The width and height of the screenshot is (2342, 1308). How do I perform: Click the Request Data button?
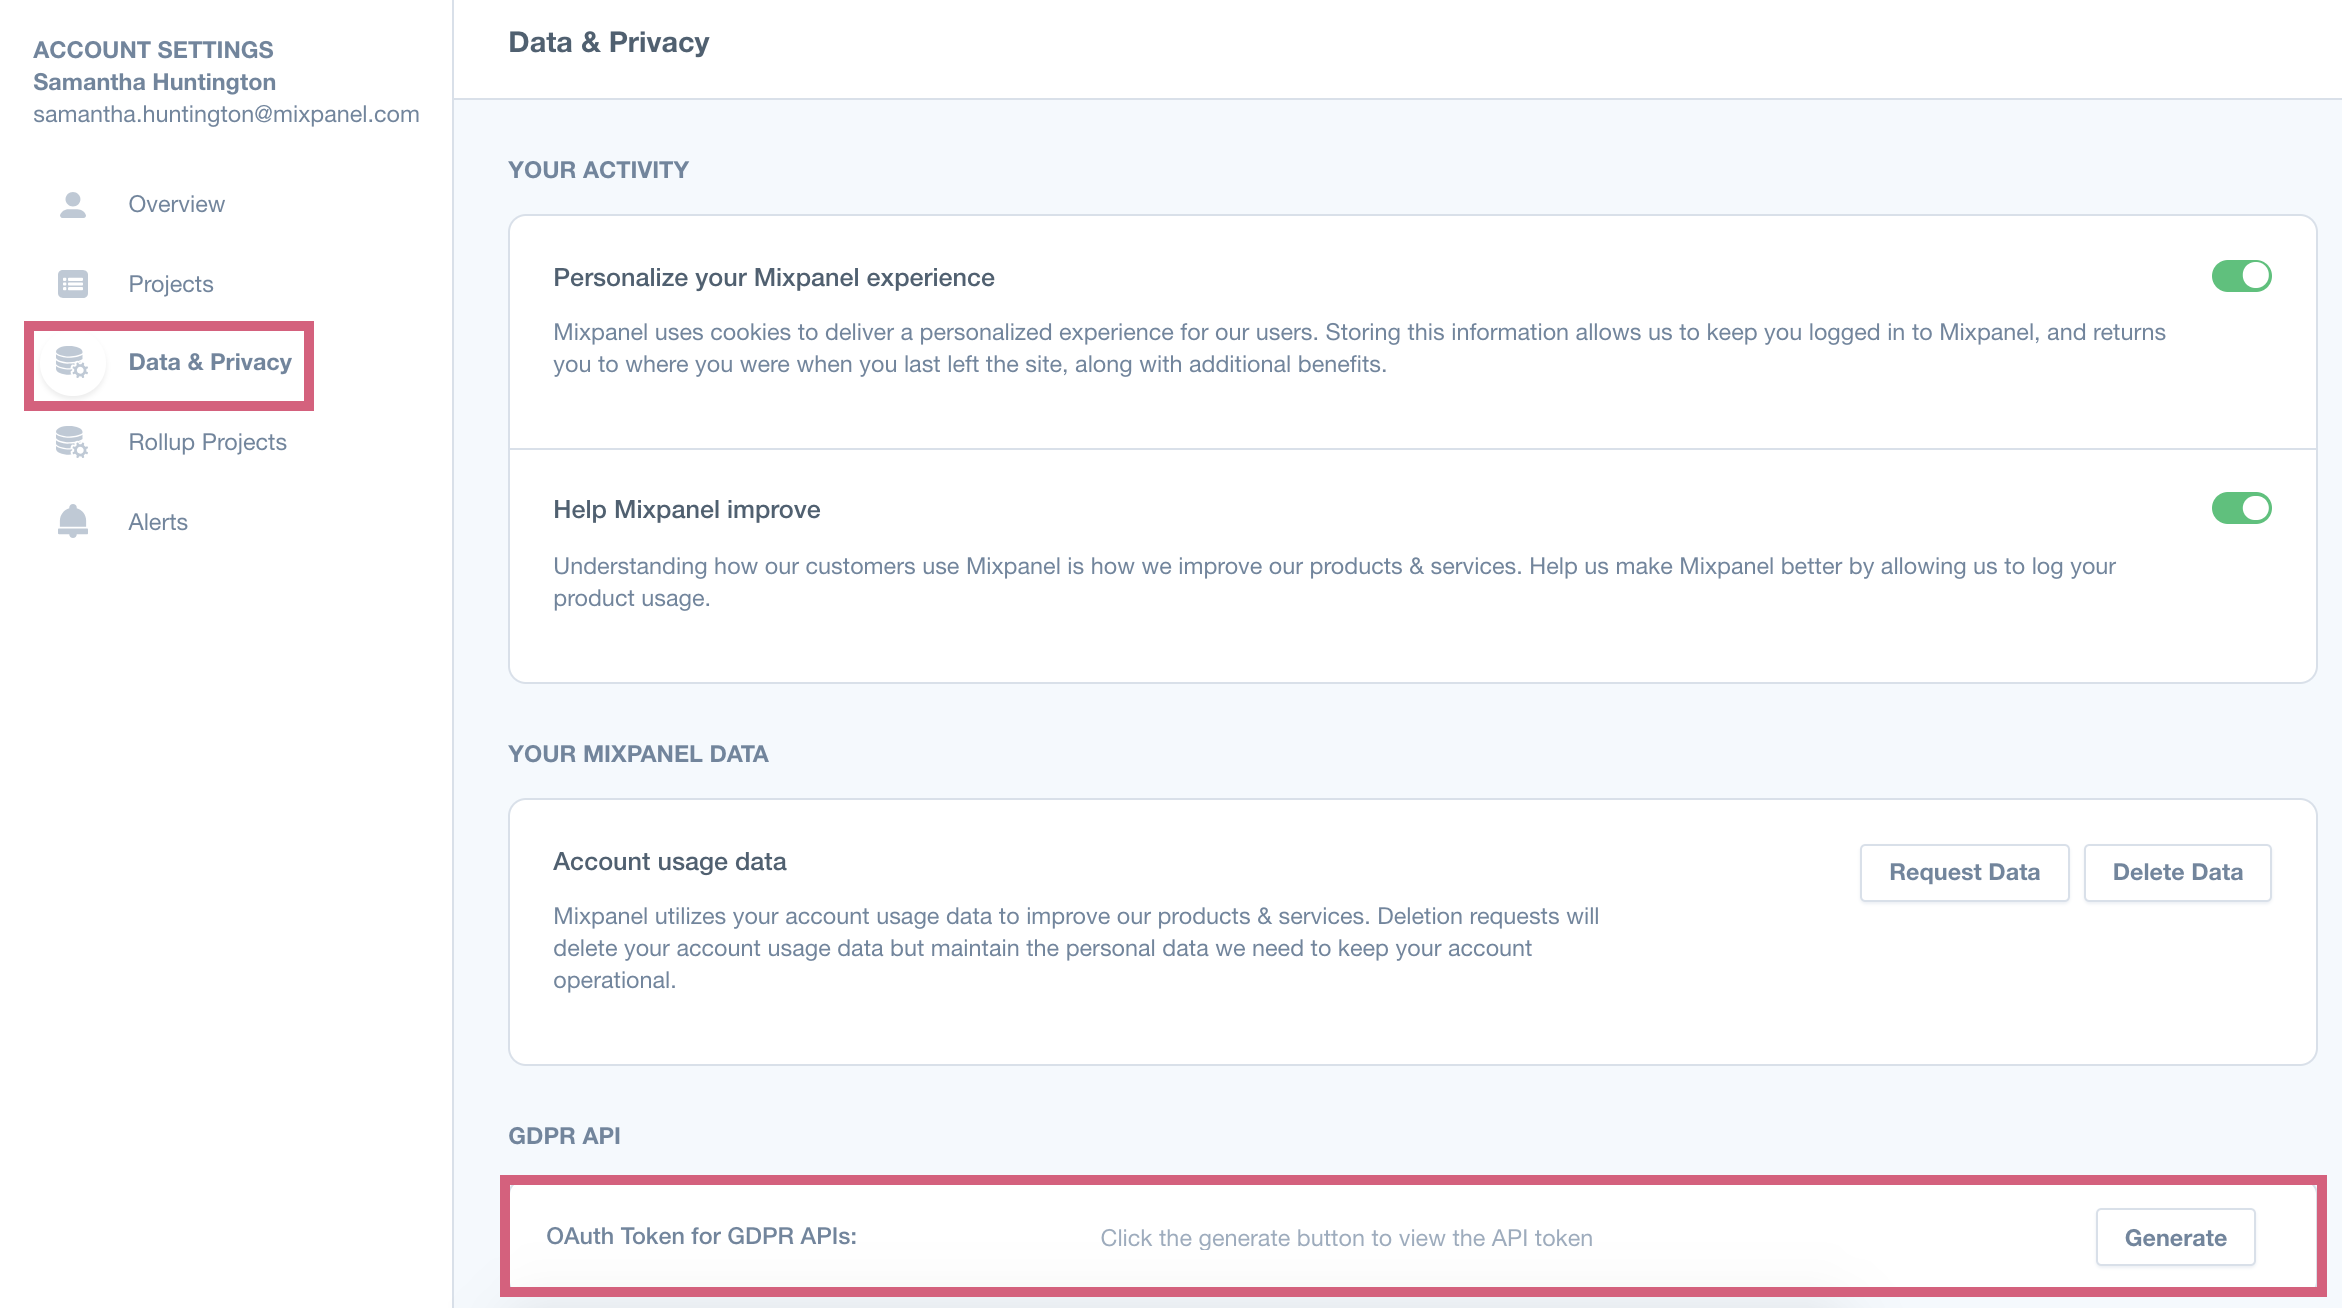click(x=1964, y=872)
